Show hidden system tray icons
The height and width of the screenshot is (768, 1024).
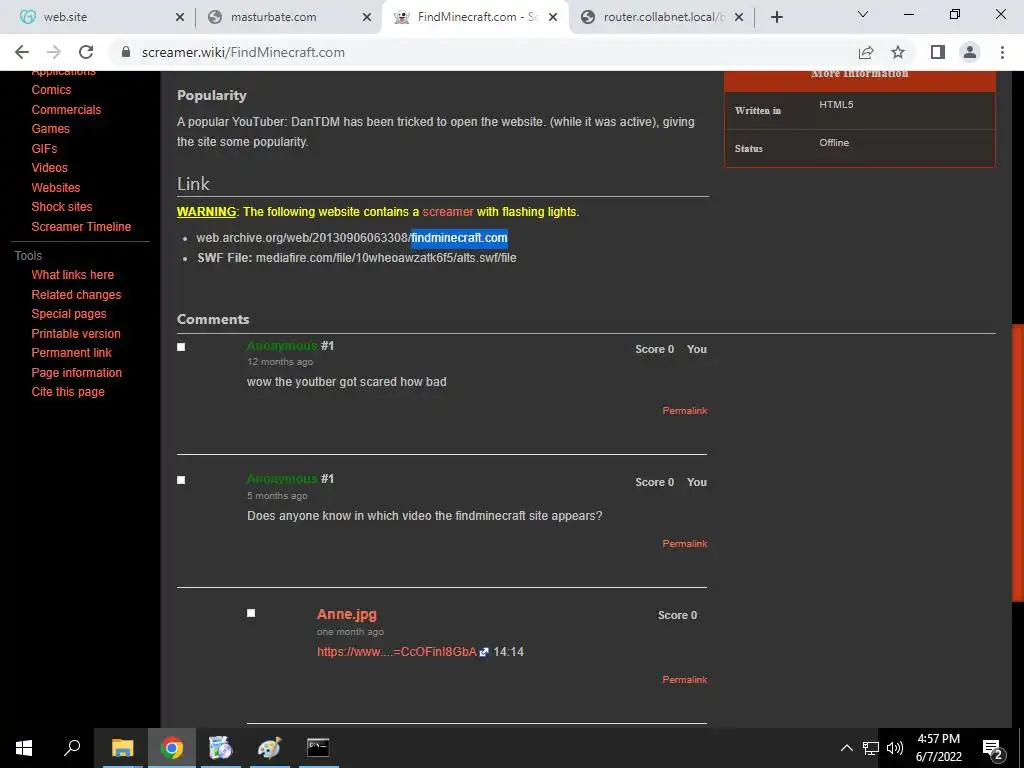(x=846, y=748)
